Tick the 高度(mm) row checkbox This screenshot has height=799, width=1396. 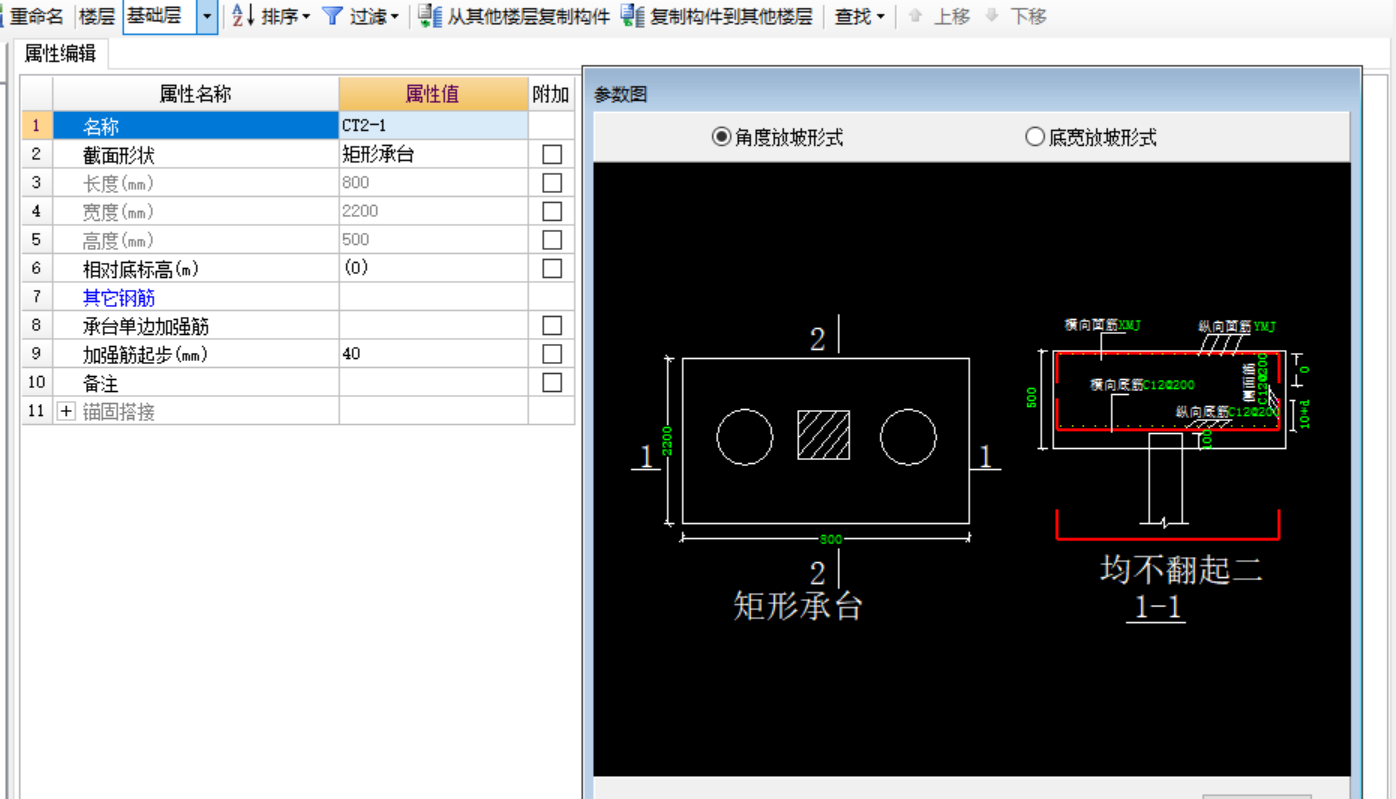coord(552,240)
